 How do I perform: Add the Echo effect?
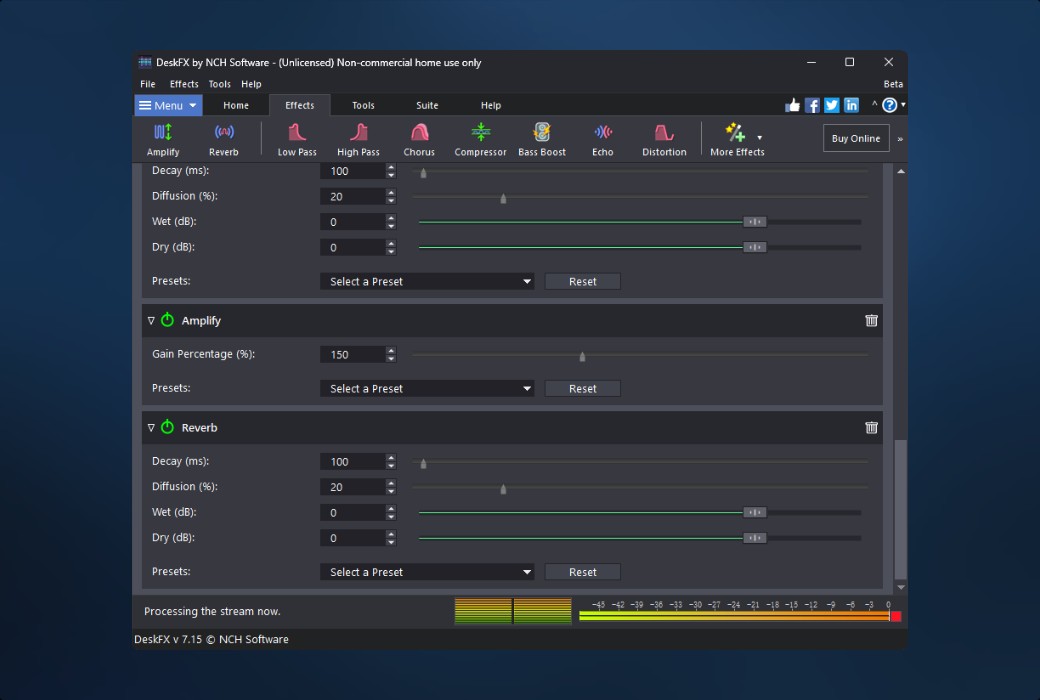602,139
